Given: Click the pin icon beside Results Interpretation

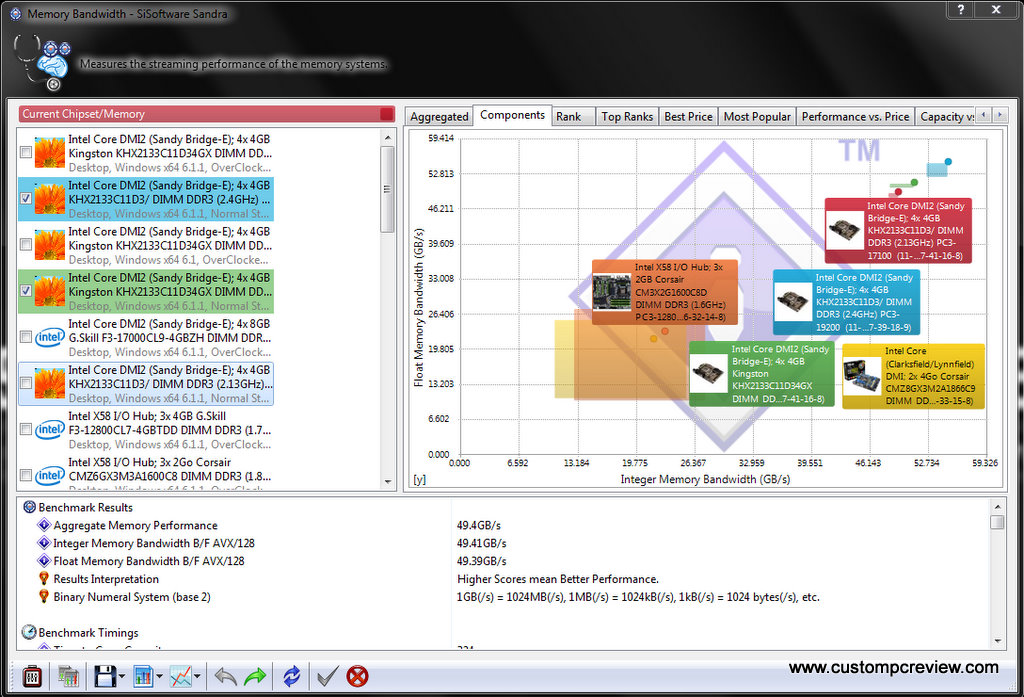Looking at the screenshot, I should point(44,578).
